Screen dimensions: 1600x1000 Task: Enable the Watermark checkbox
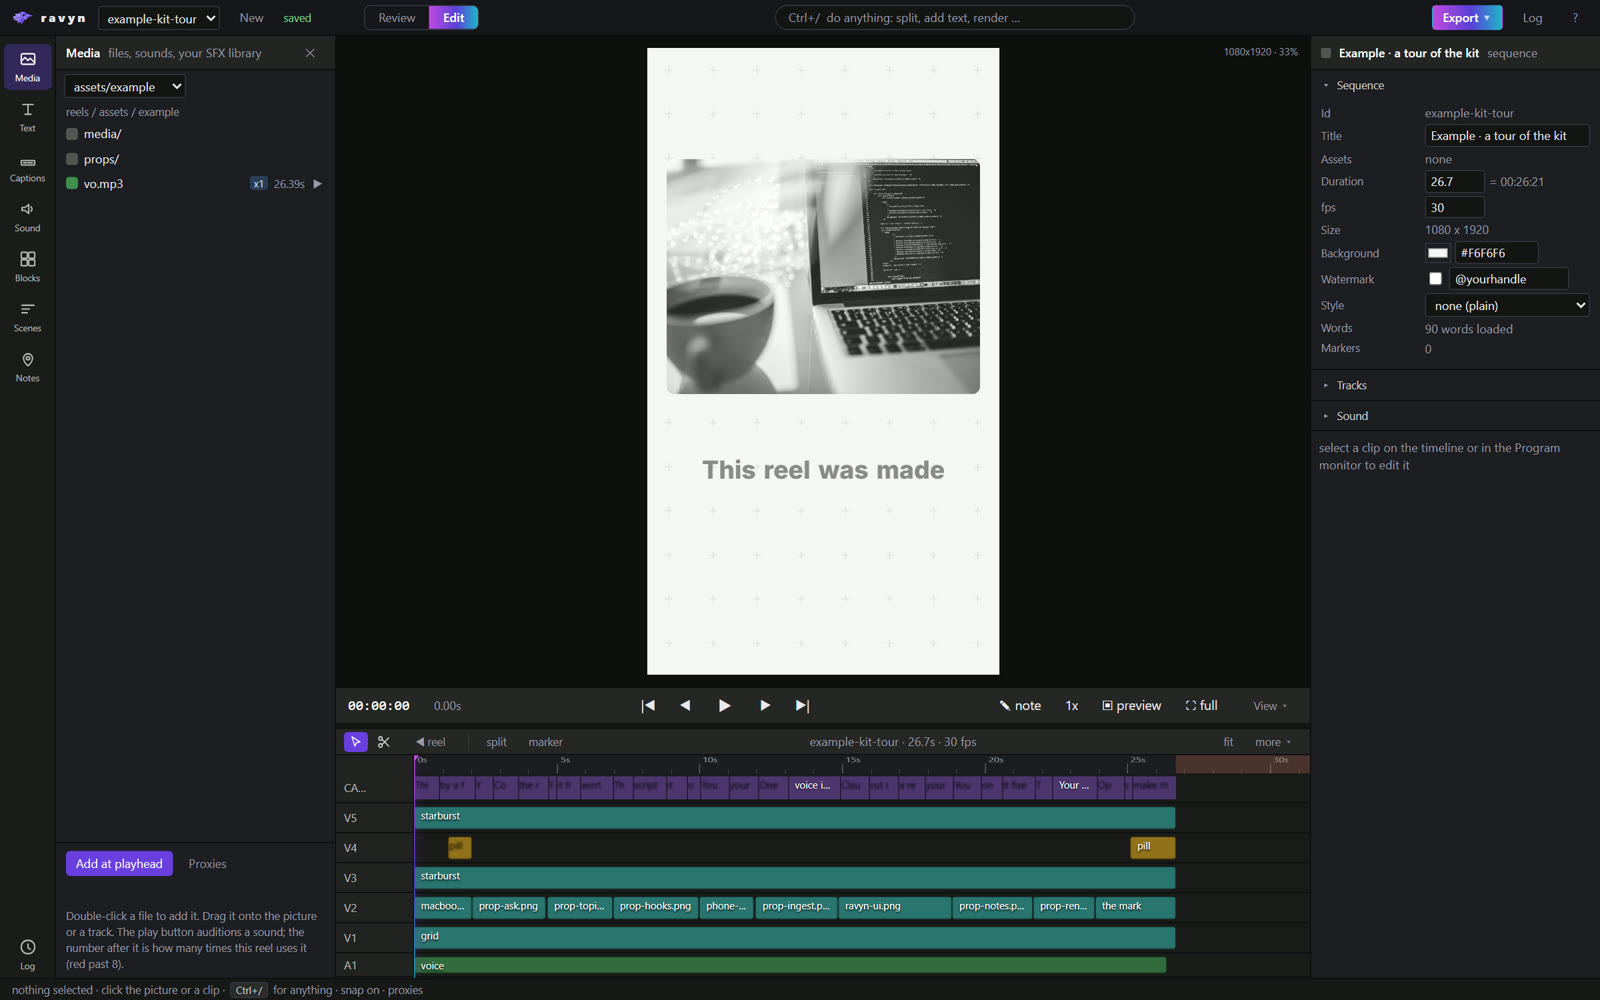tap(1435, 279)
